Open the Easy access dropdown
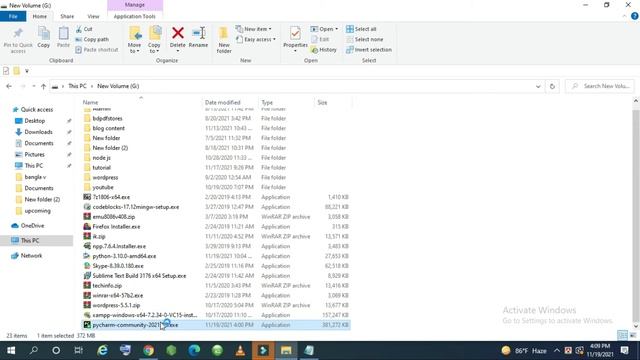This screenshot has height=360, width=640. pos(256,40)
